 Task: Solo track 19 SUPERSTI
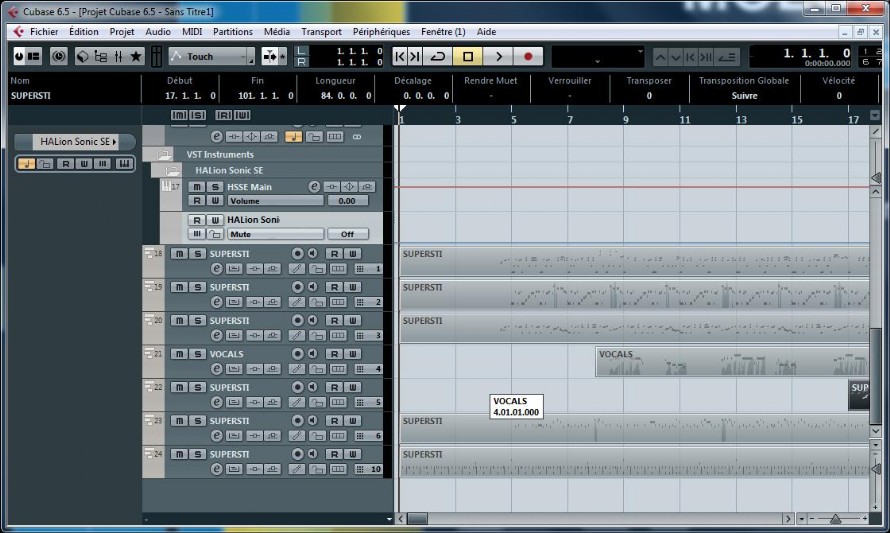coord(198,287)
